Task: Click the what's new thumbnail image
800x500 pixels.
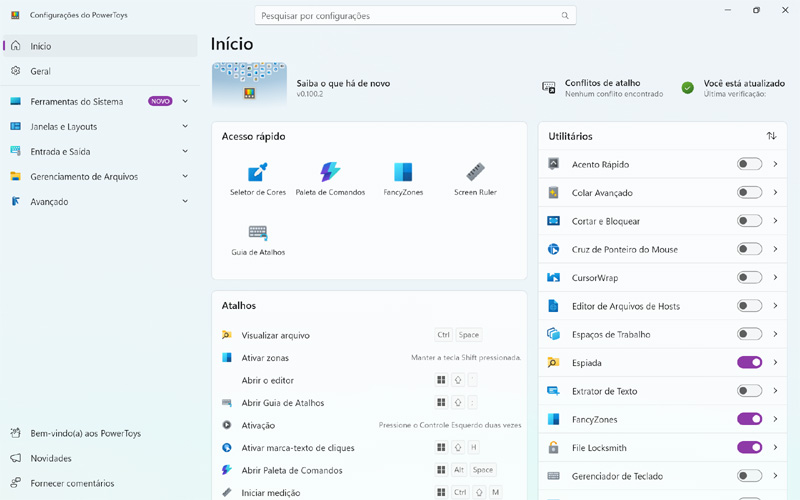Action: point(249,83)
